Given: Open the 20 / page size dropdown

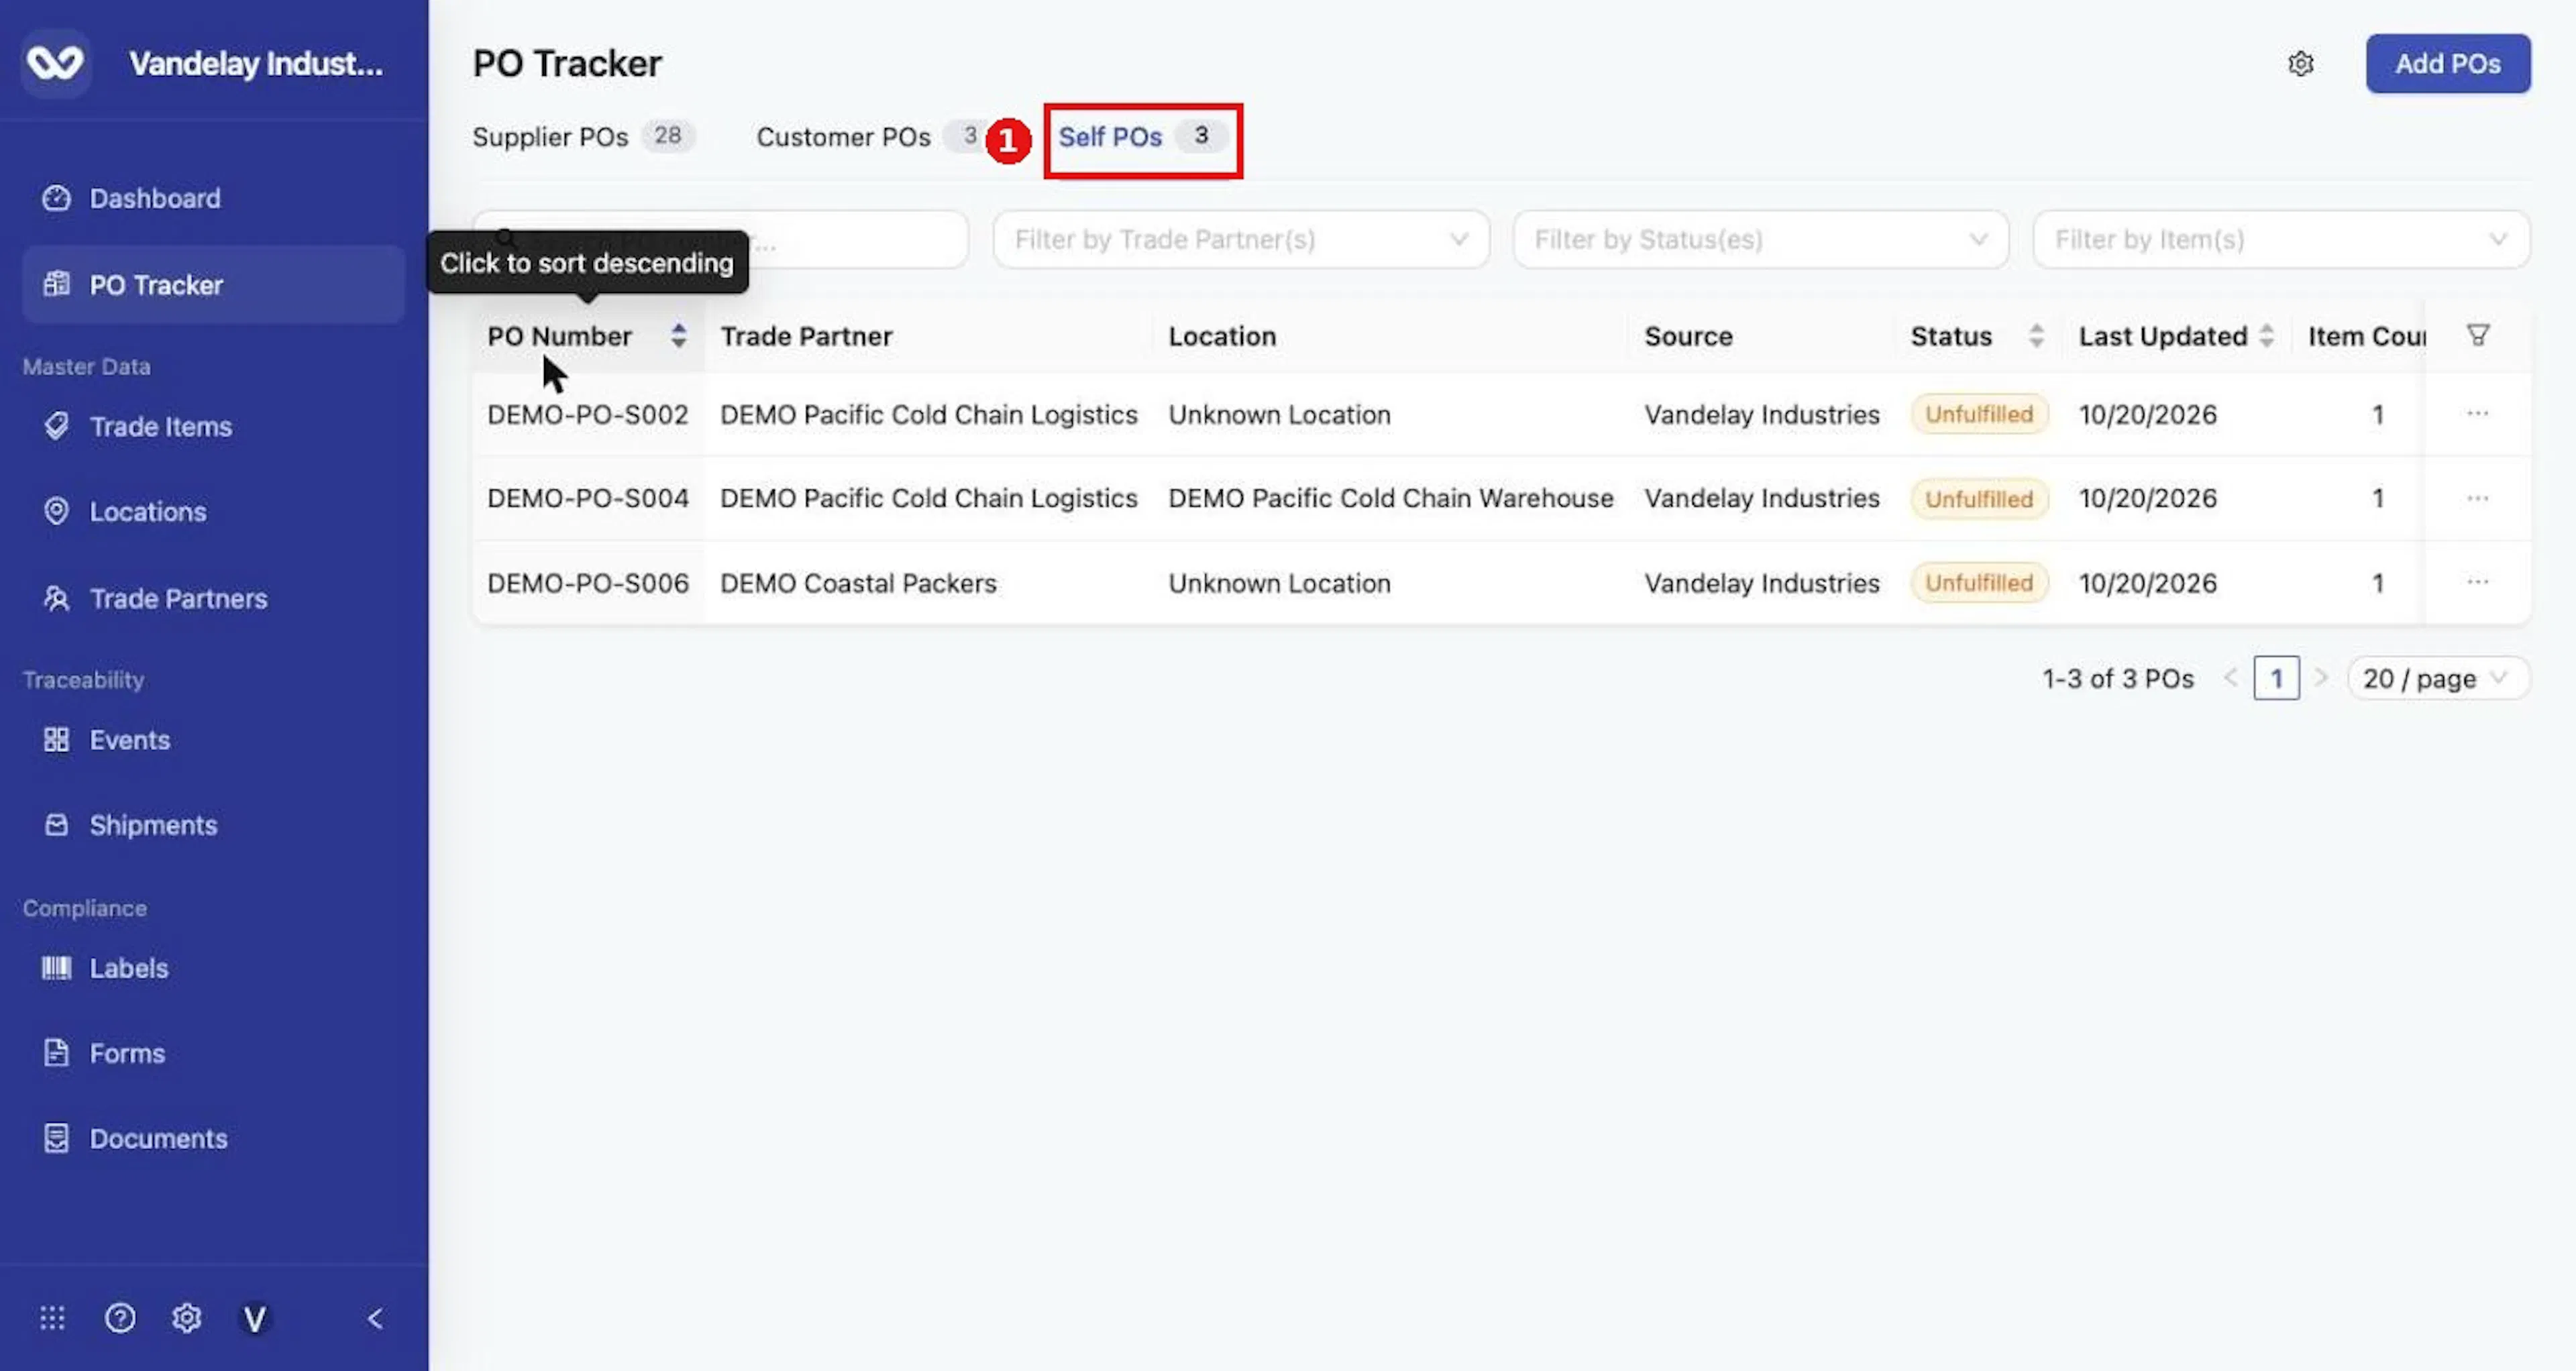Looking at the screenshot, I should tap(2438, 678).
